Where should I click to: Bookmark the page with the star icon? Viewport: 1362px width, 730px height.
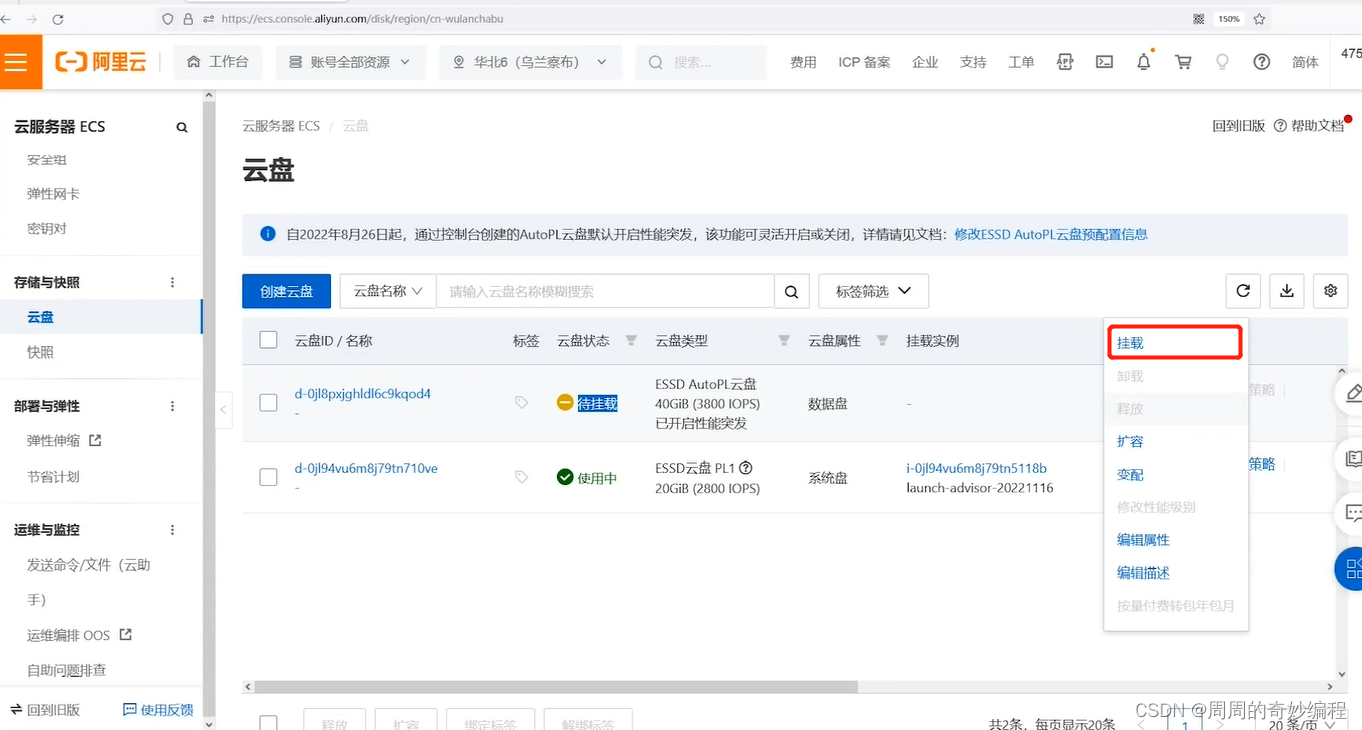point(1259,19)
